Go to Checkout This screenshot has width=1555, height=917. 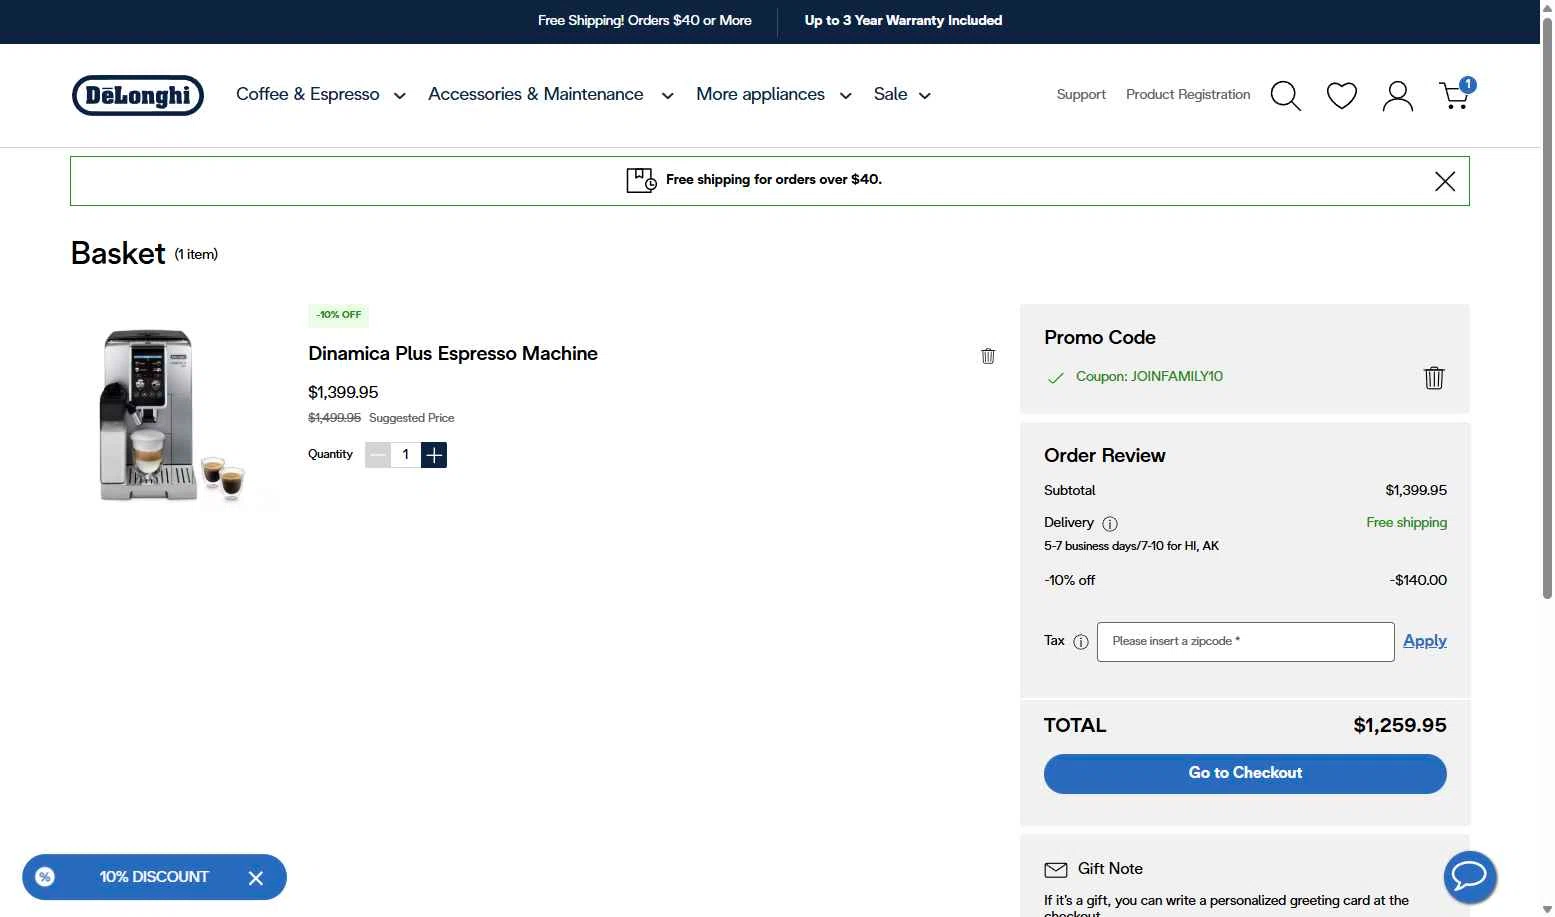tap(1245, 774)
